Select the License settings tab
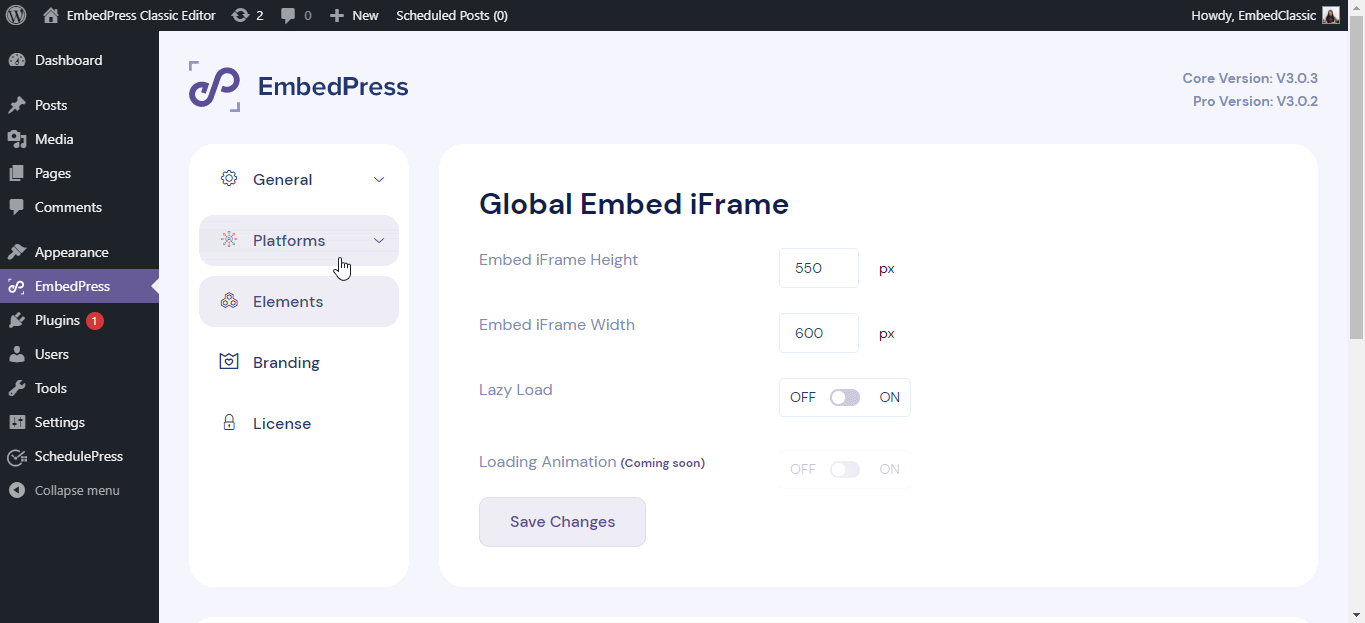Screen dimensions: 1365x623 (299, 423)
